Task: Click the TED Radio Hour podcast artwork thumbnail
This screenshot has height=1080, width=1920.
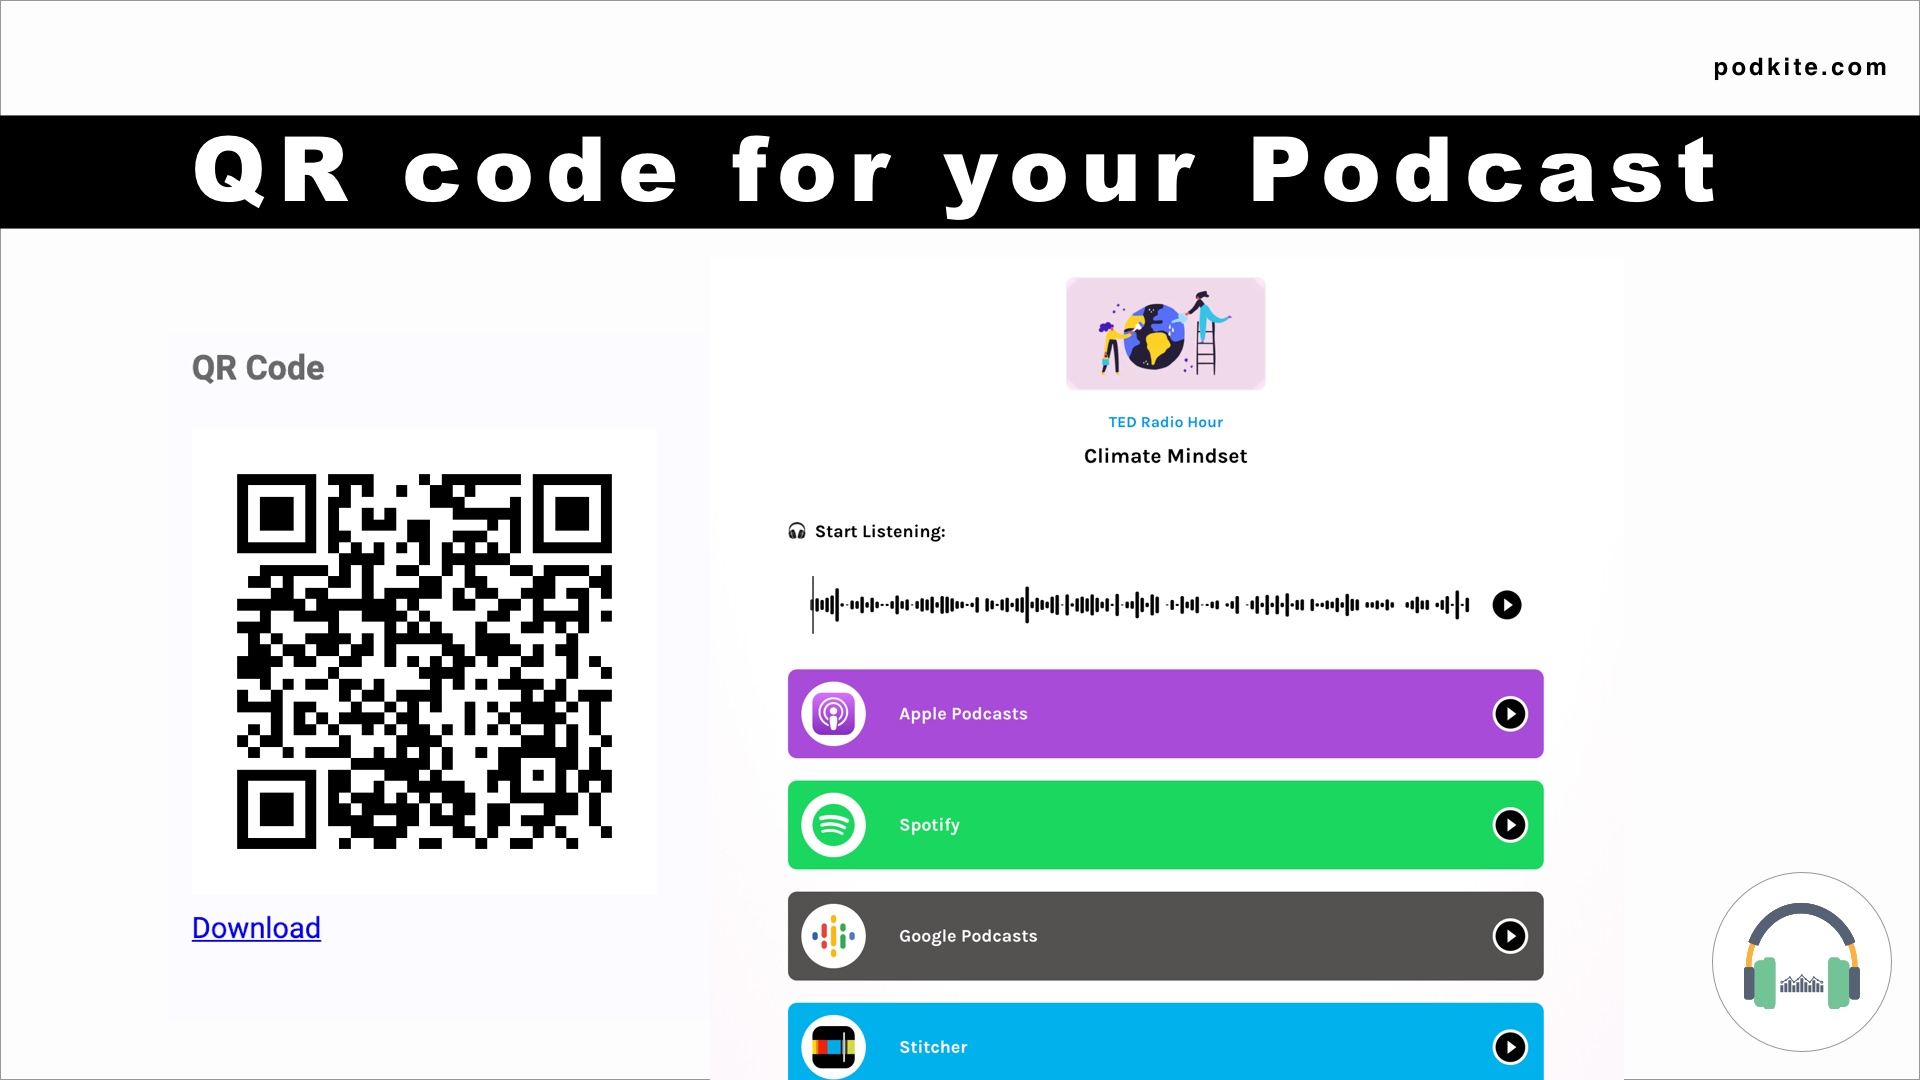Action: click(1166, 332)
